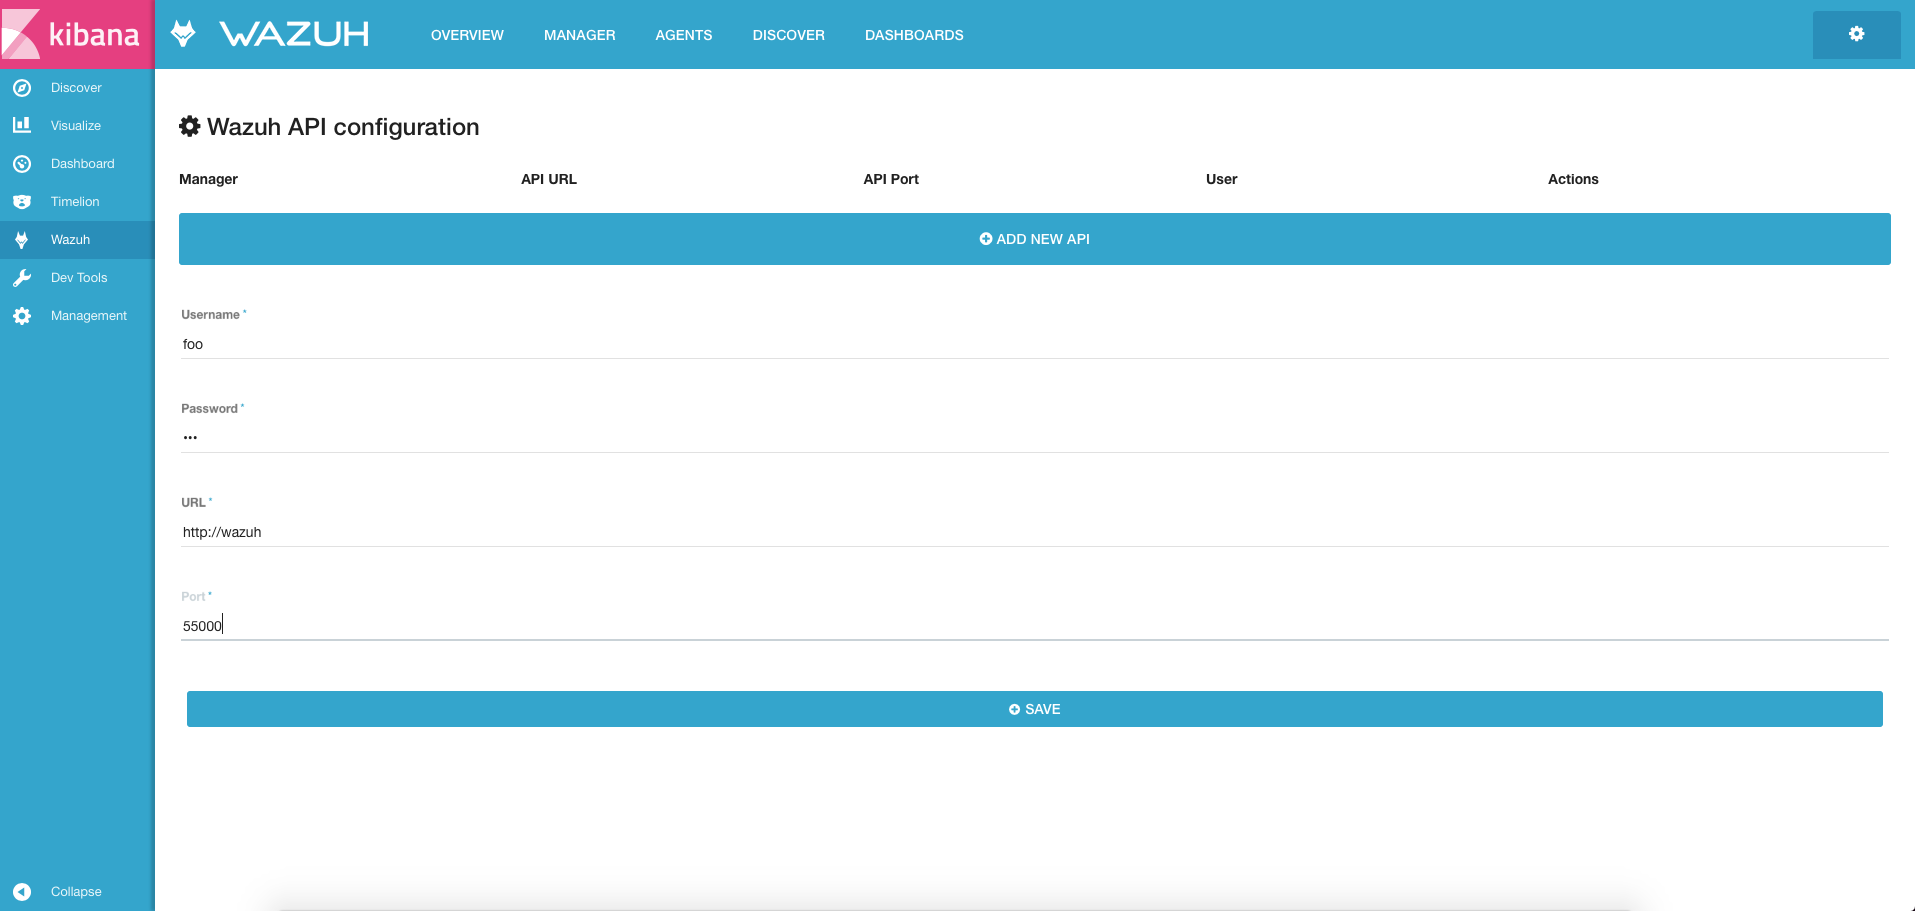
Task: Switch to the MANAGER tab
Action: coord(580,35)
